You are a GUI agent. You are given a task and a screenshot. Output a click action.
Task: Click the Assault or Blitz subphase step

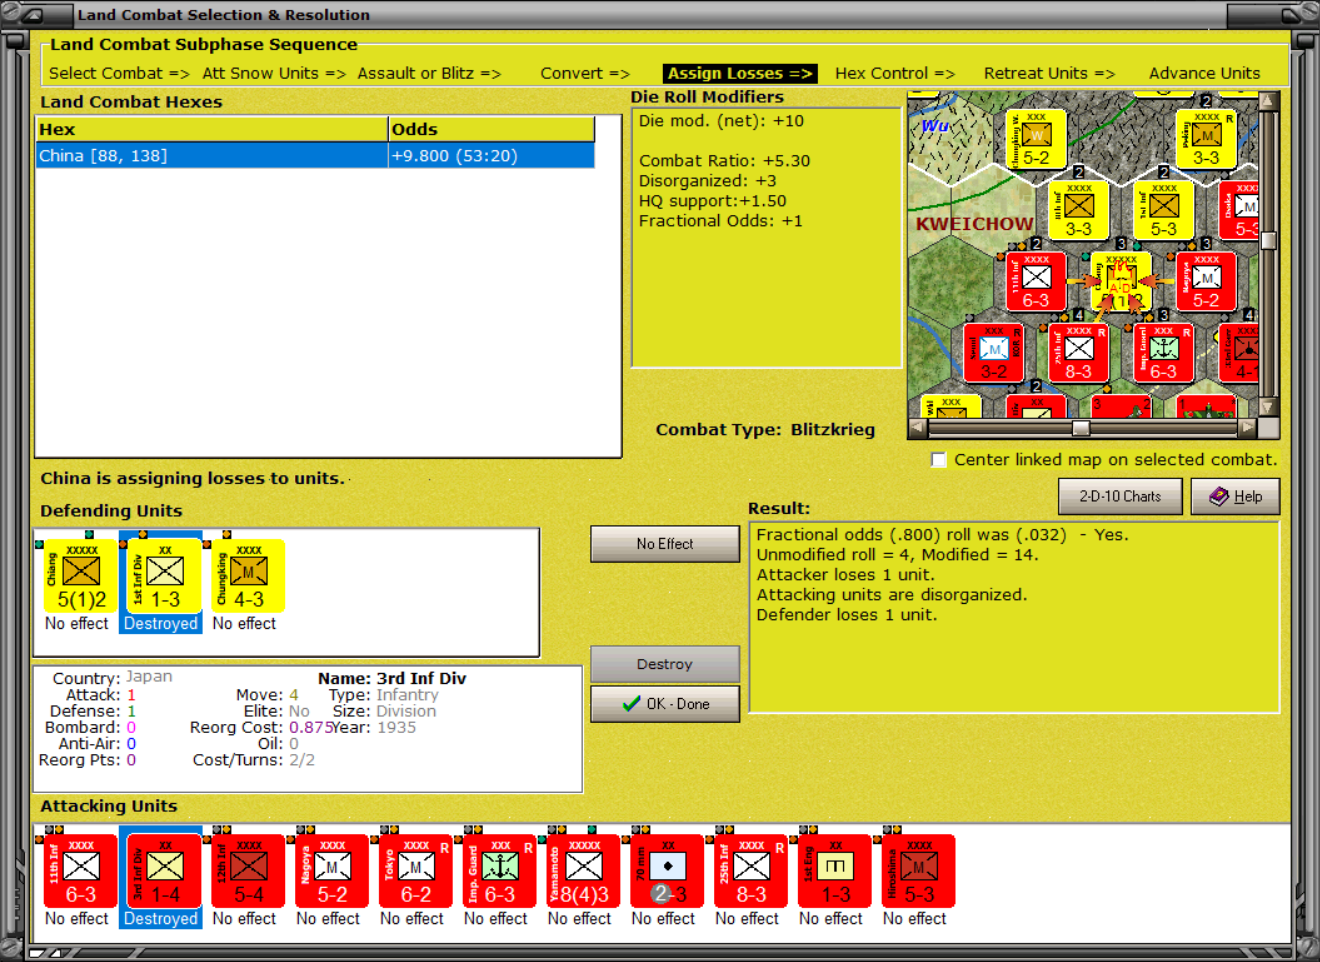pyautogui.click(x=429, y=74)
